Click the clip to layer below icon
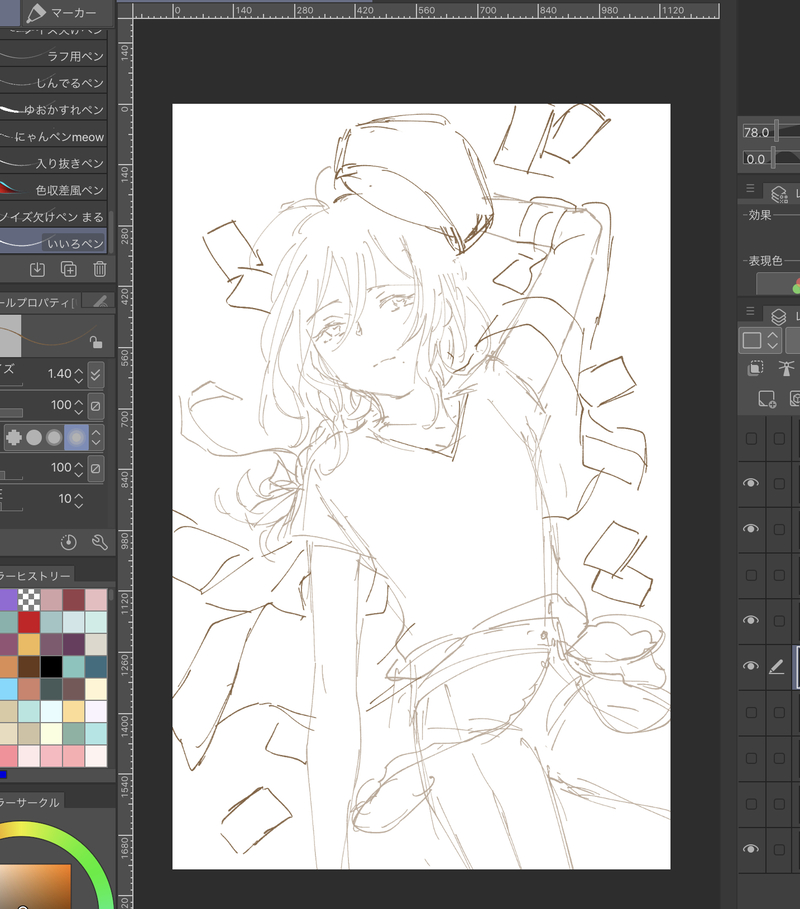Image resolution: width=800 pixels, height=909 pixels. point(755,368)
